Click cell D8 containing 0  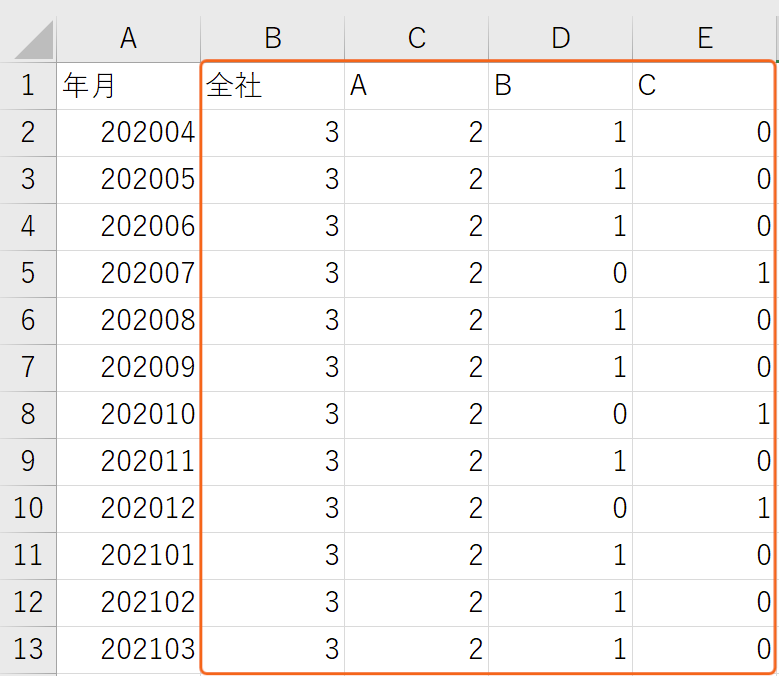561,415
